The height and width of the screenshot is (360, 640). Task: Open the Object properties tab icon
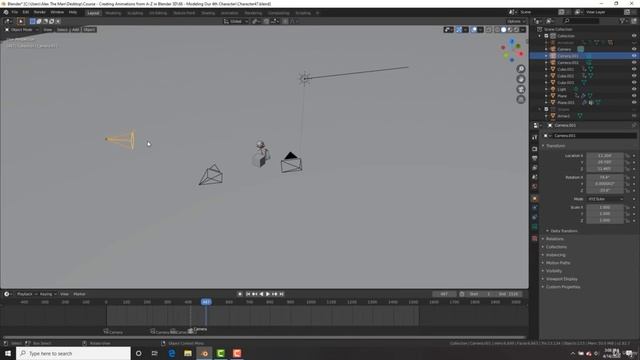[535, 198]
